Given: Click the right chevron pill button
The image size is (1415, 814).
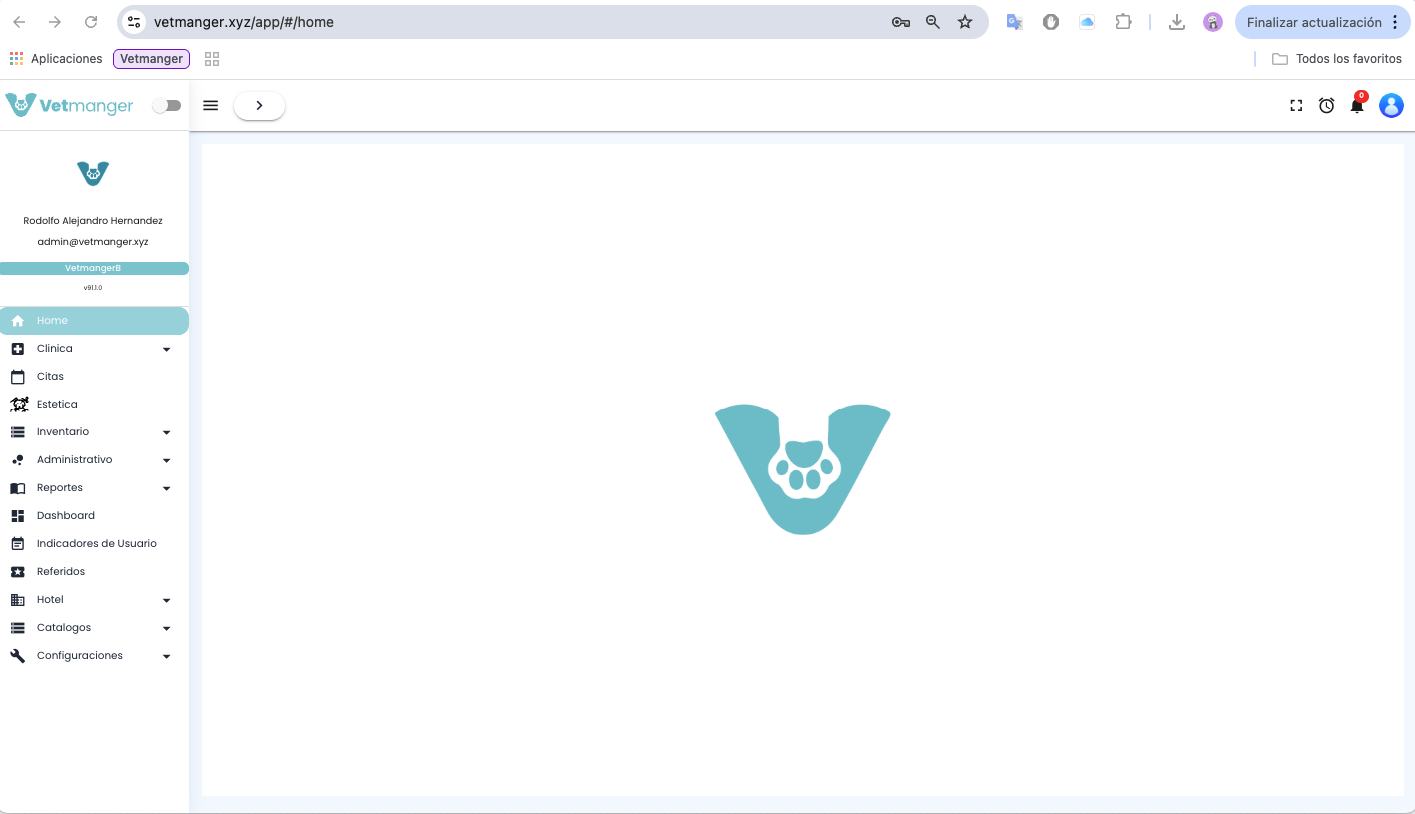Looking at the screenshot, I should (x=259, y=106).
